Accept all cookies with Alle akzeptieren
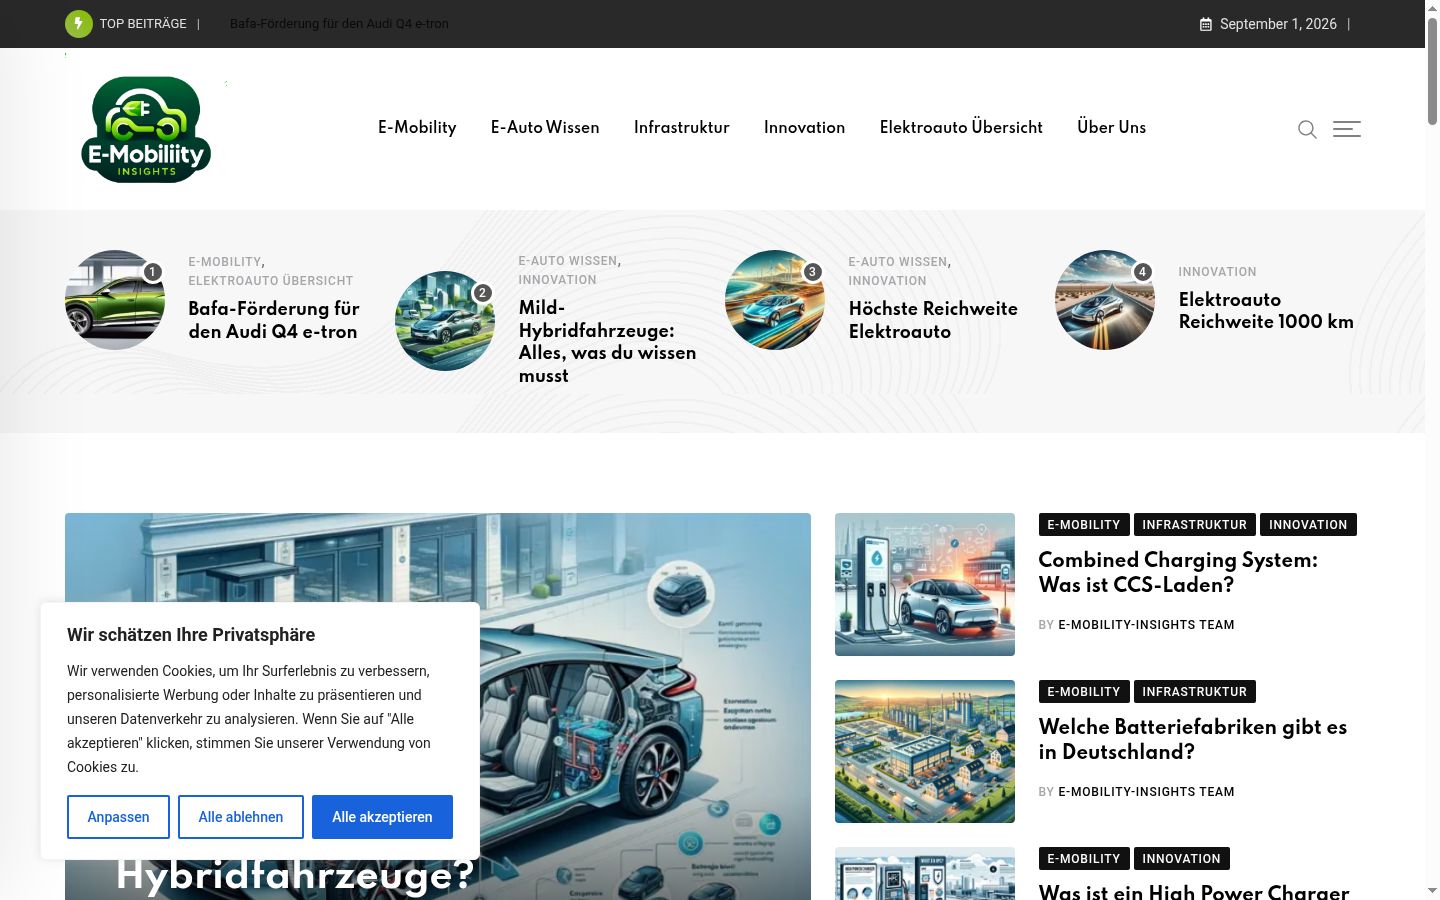 click(382, 817)
